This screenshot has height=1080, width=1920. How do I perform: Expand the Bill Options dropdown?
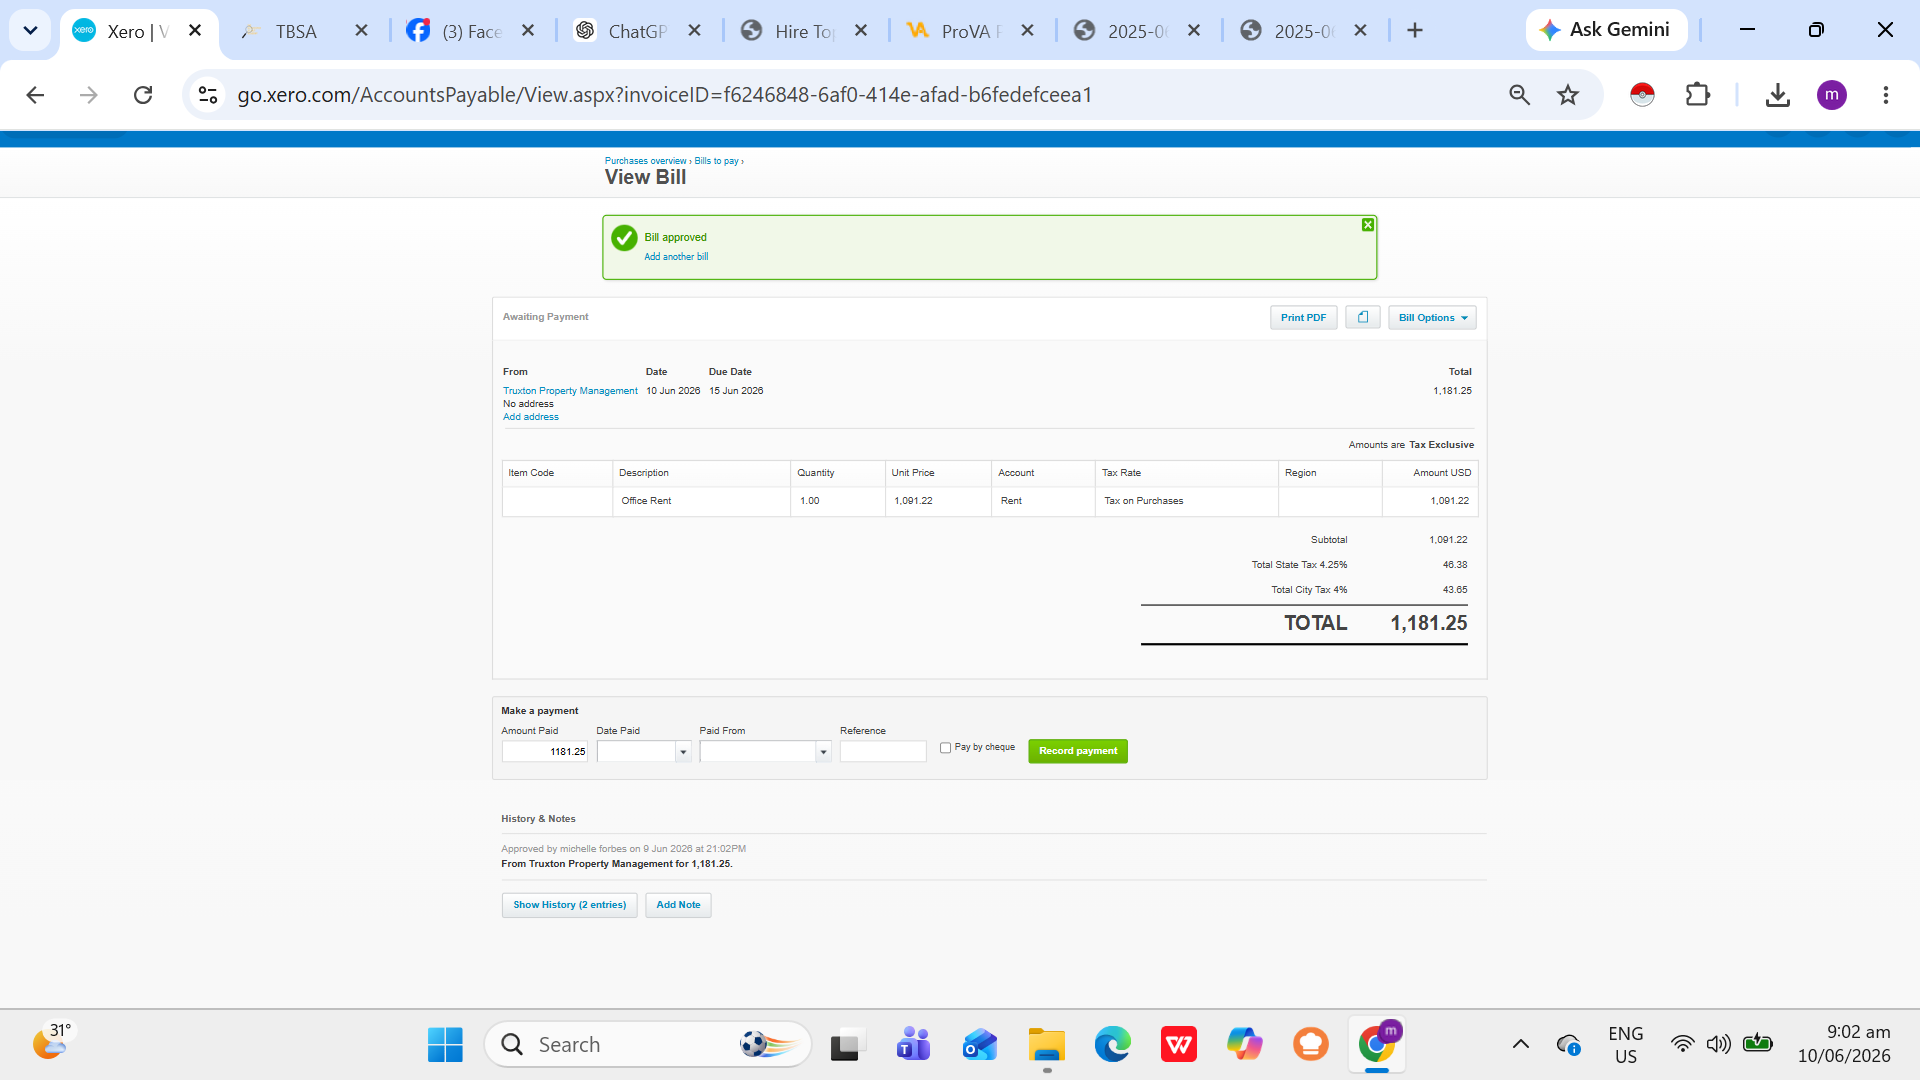(1432, 317)
